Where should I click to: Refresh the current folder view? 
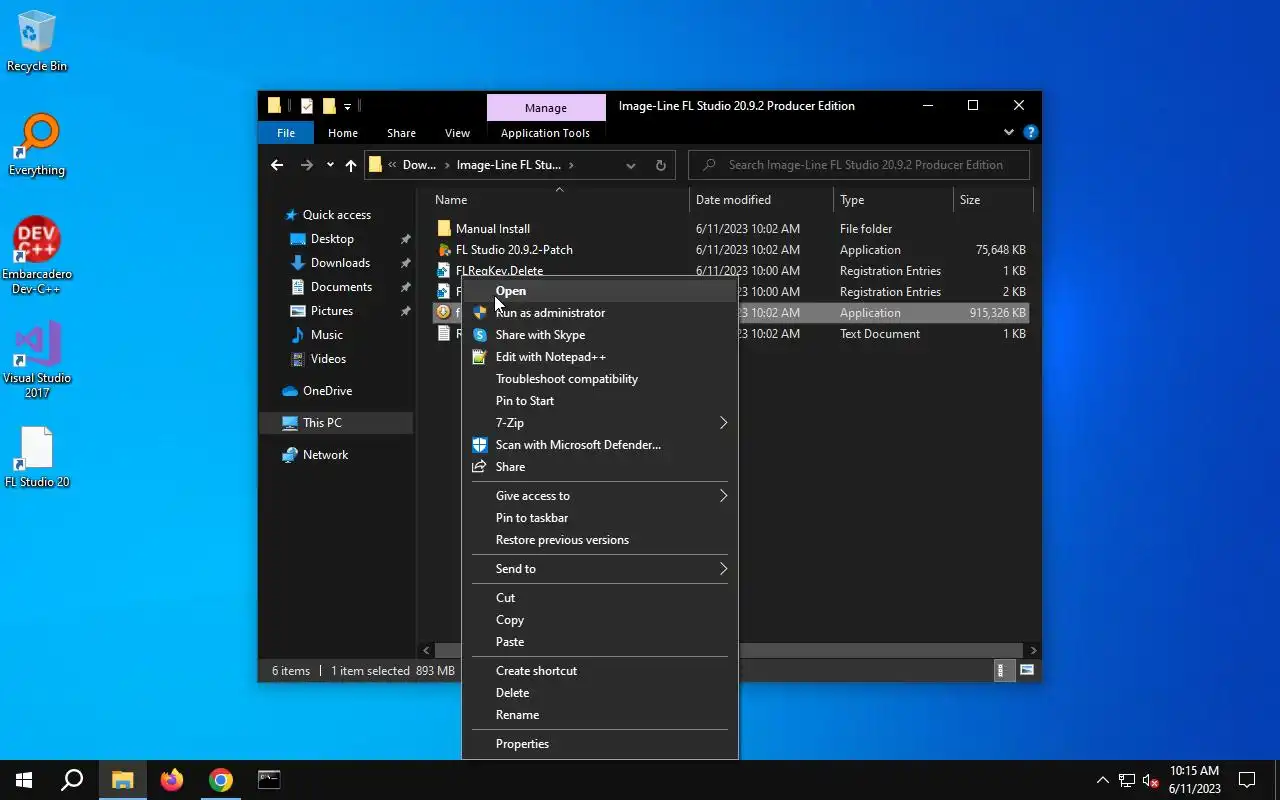point(660,165)
